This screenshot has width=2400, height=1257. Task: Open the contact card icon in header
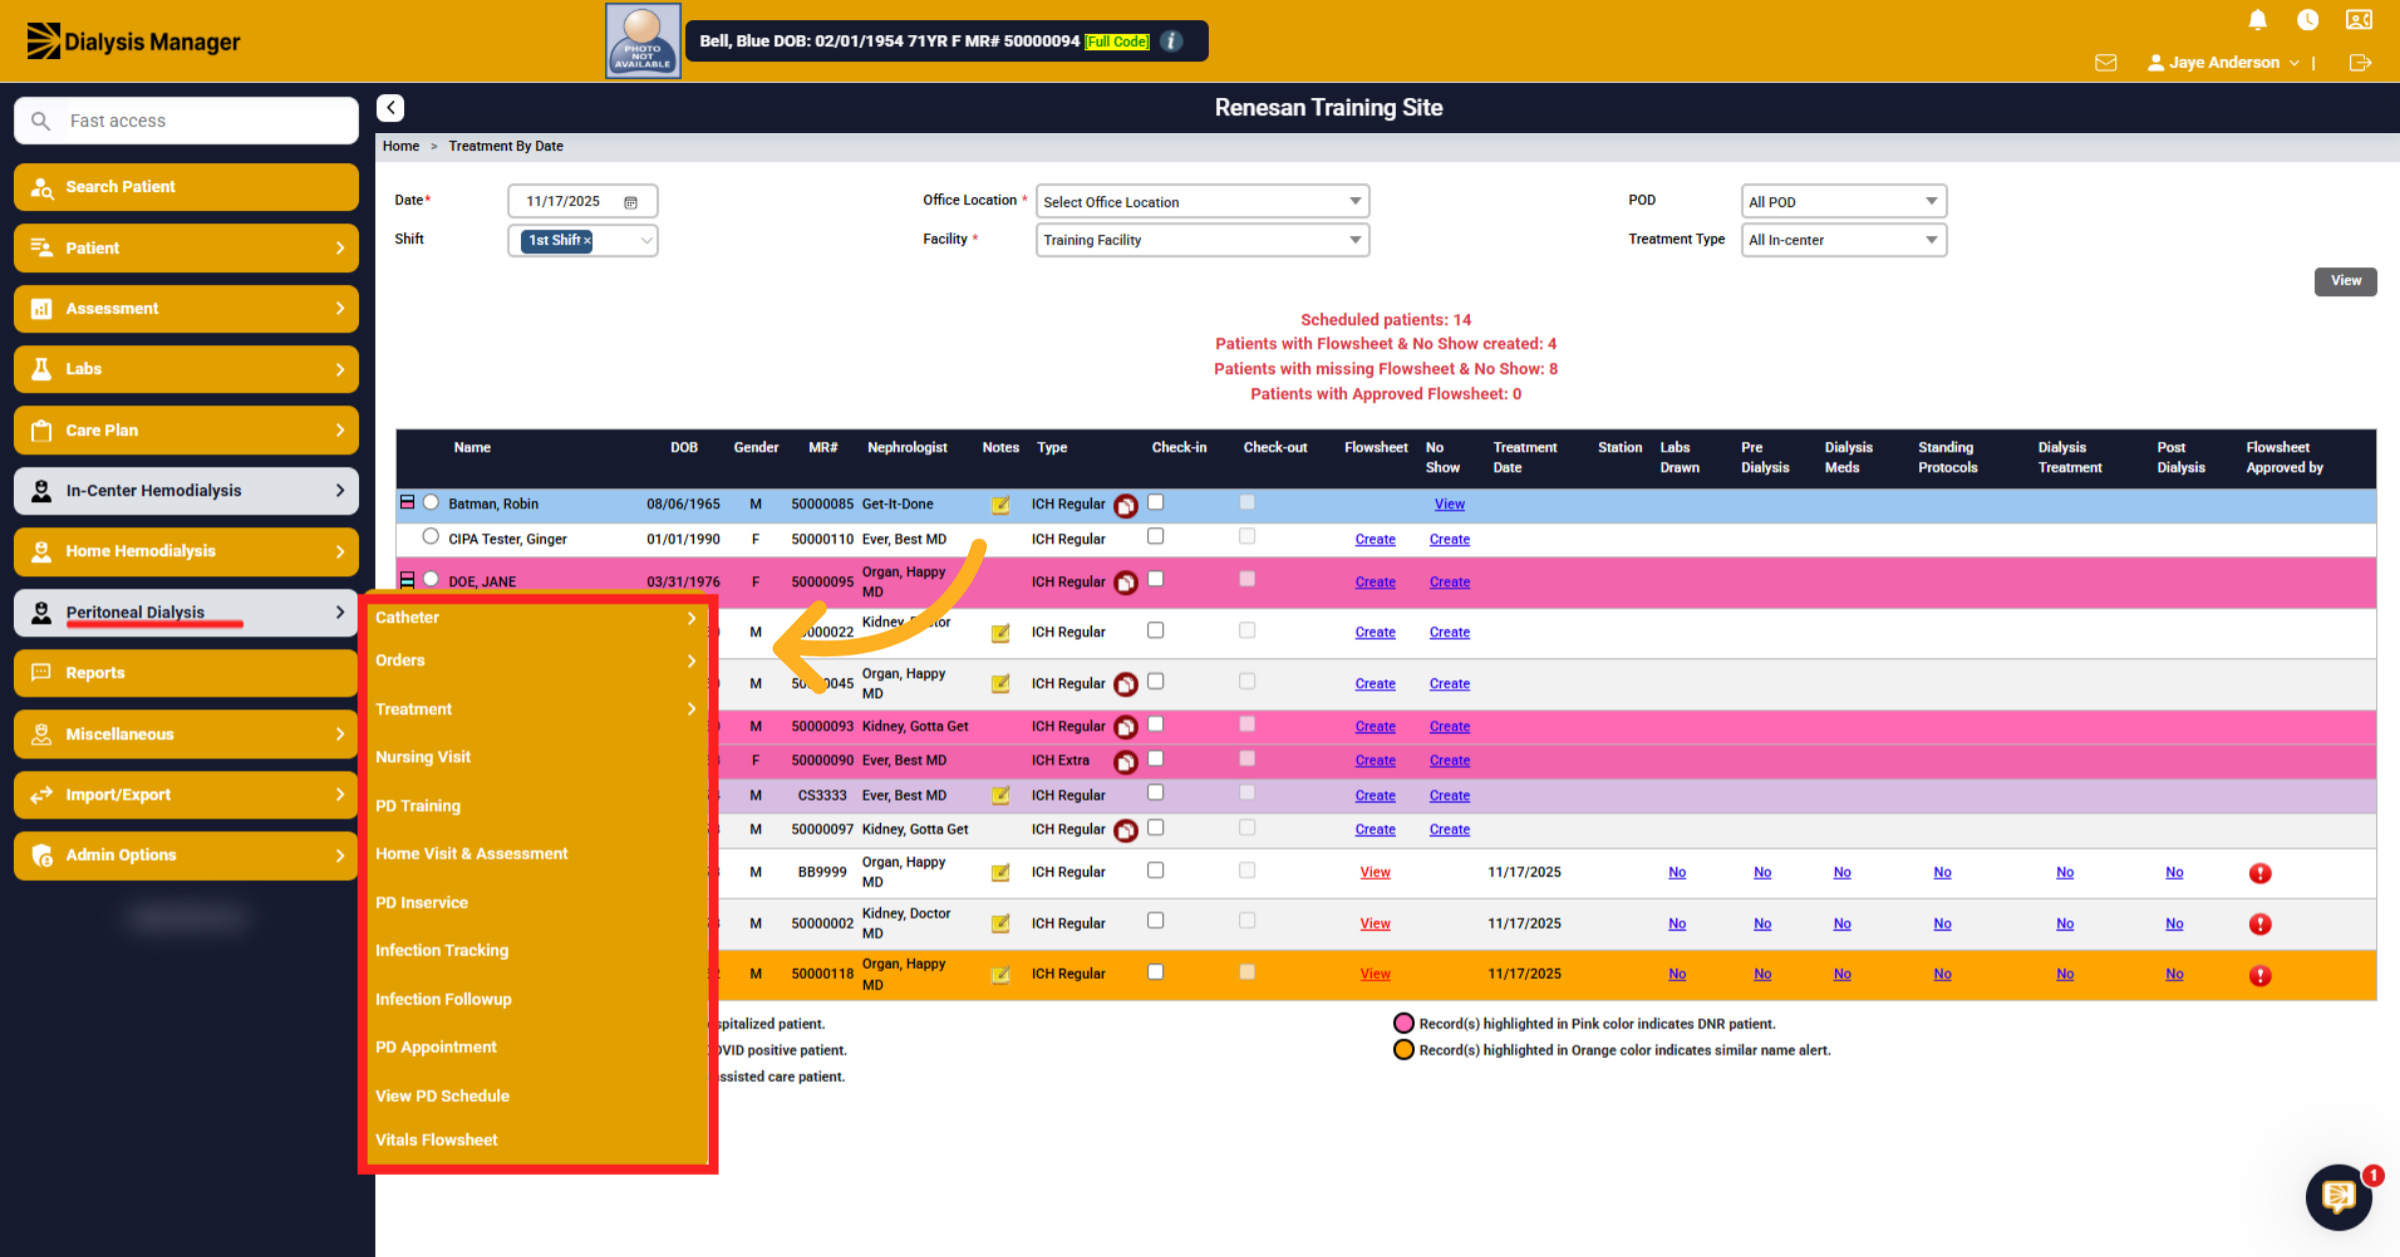(2359, 20)
